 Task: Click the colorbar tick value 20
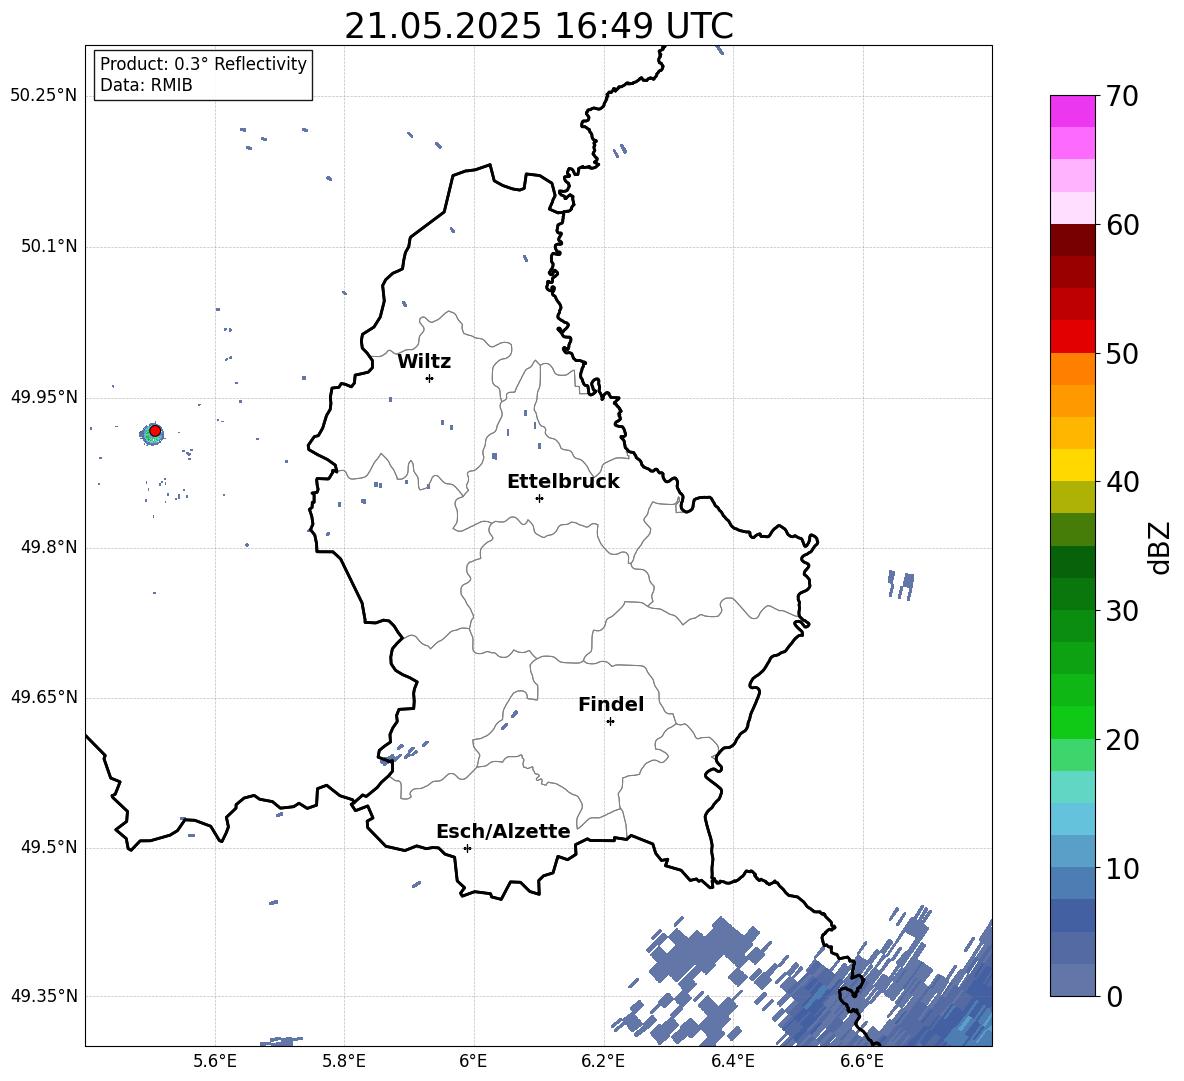[x=1122, y=740]
